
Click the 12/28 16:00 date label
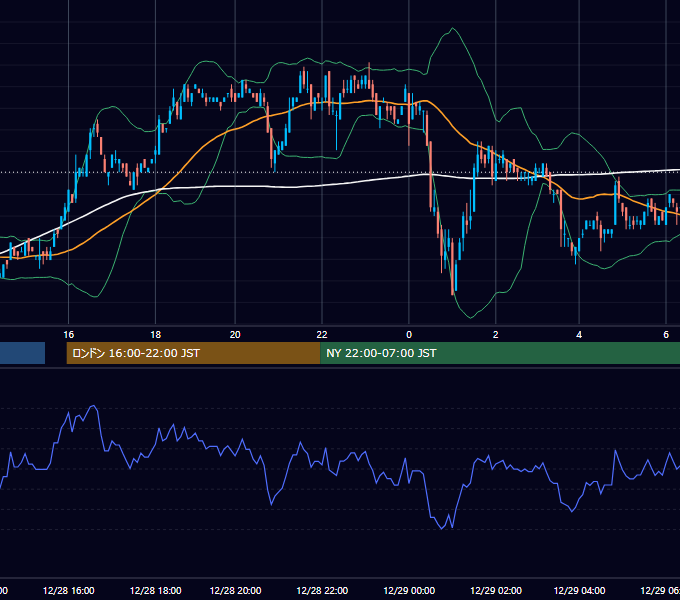coord(69,590)
